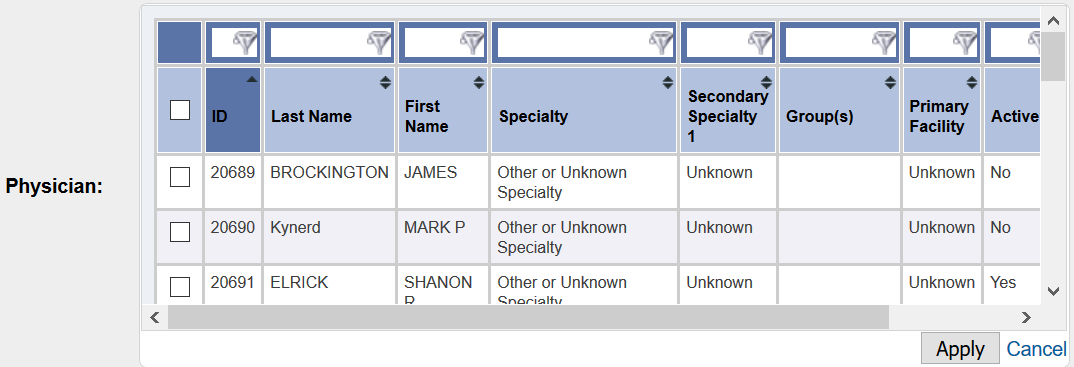Click the Apply button
This screenshot has width=1074, height=367.
960,349
